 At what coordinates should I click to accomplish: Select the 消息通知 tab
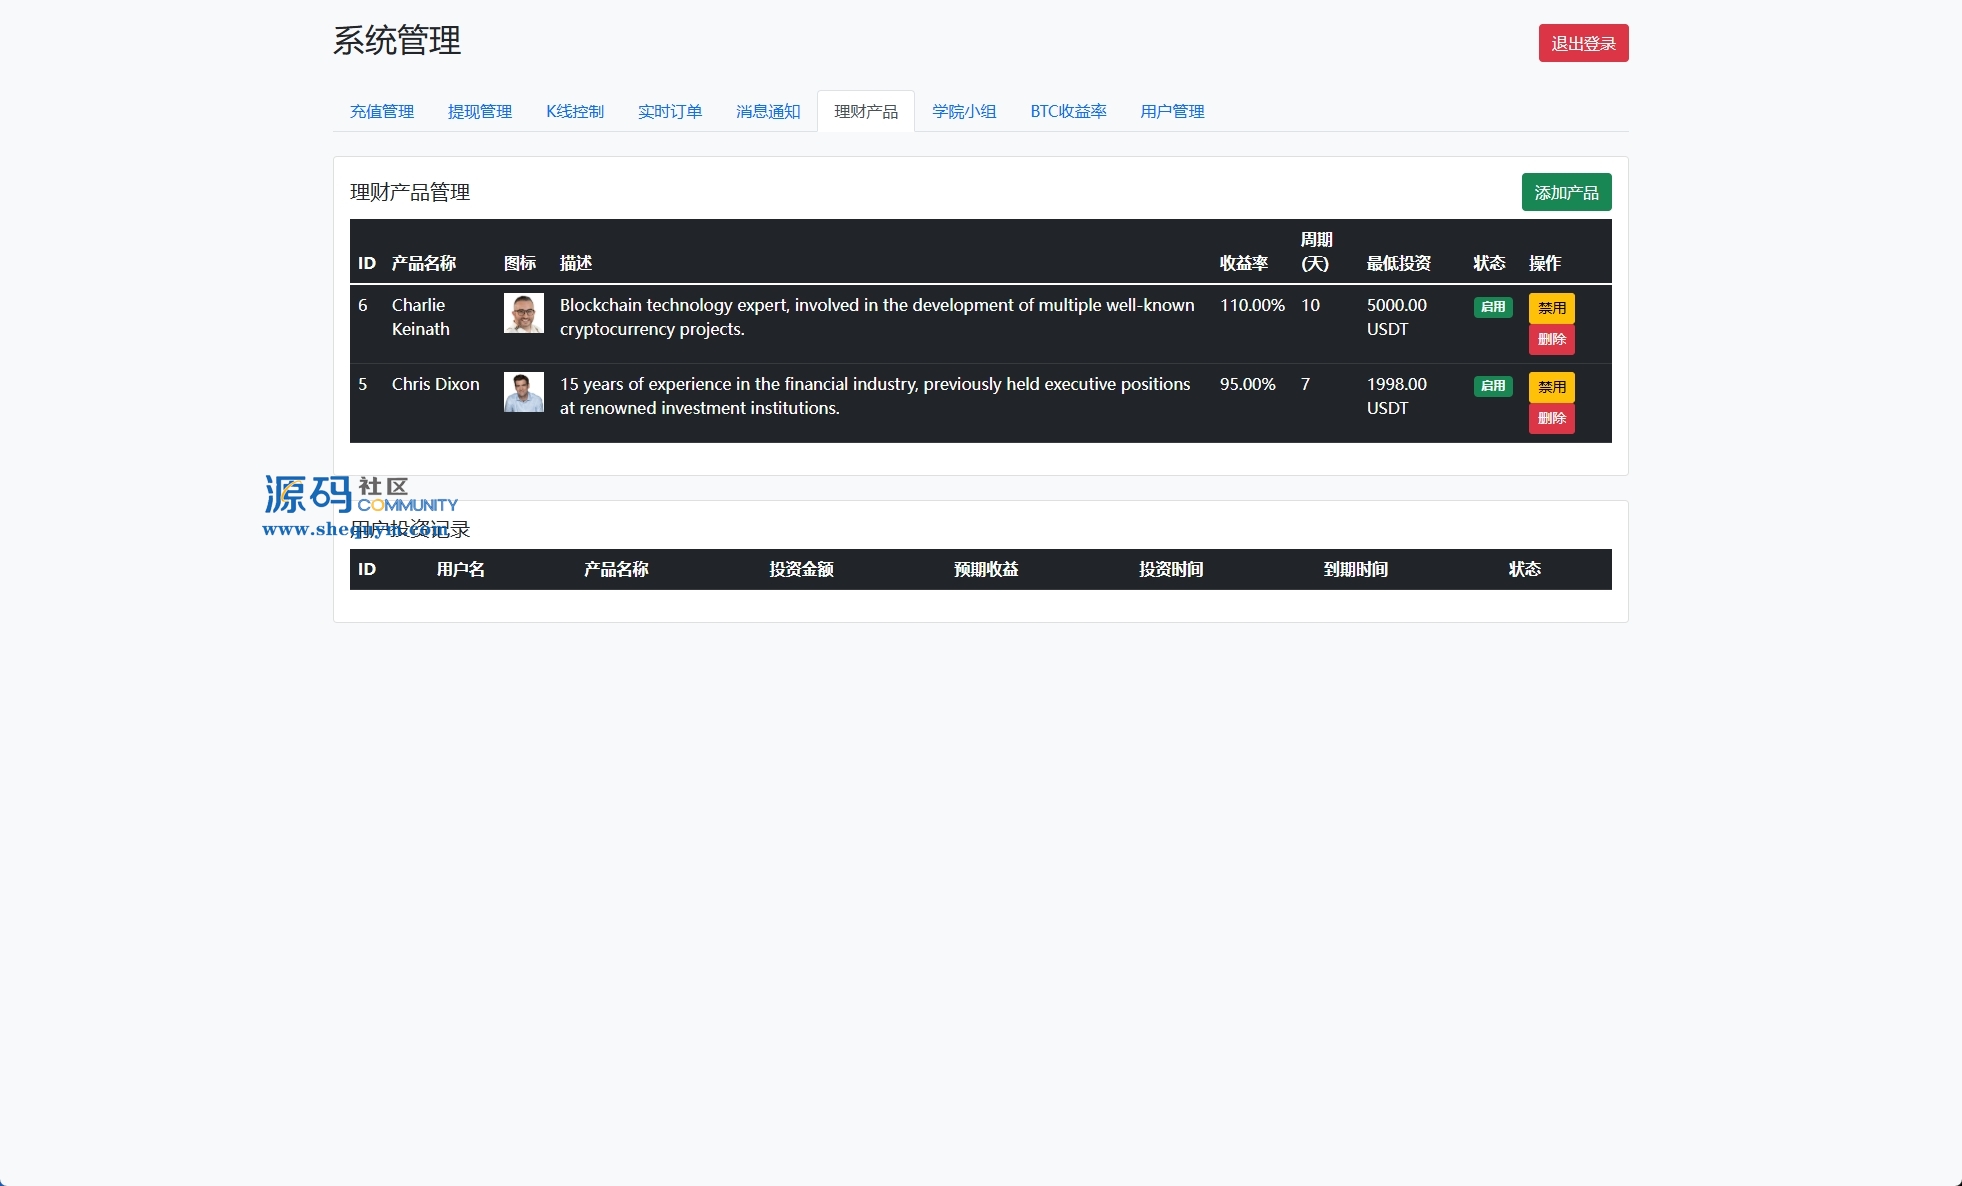(768, 111)
